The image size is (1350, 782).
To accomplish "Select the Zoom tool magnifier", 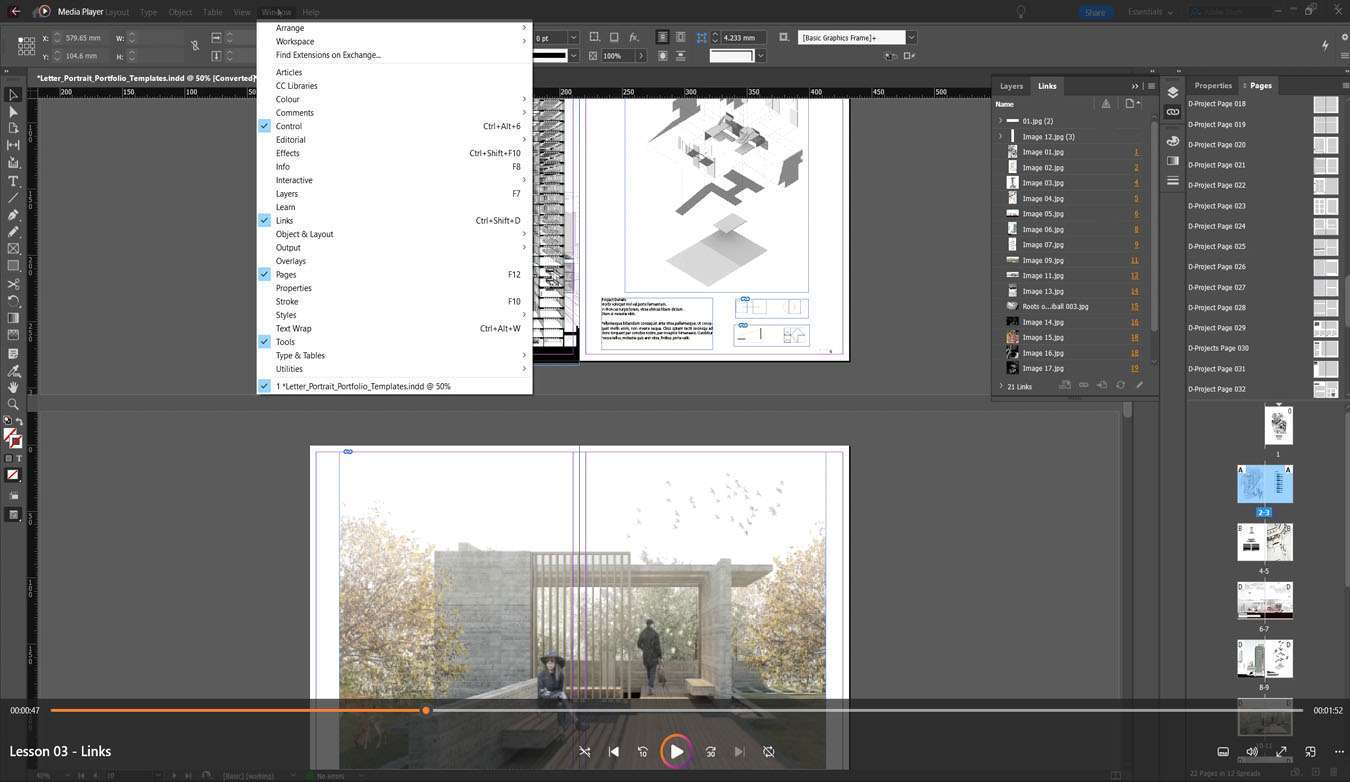I will tap(13, 404).
